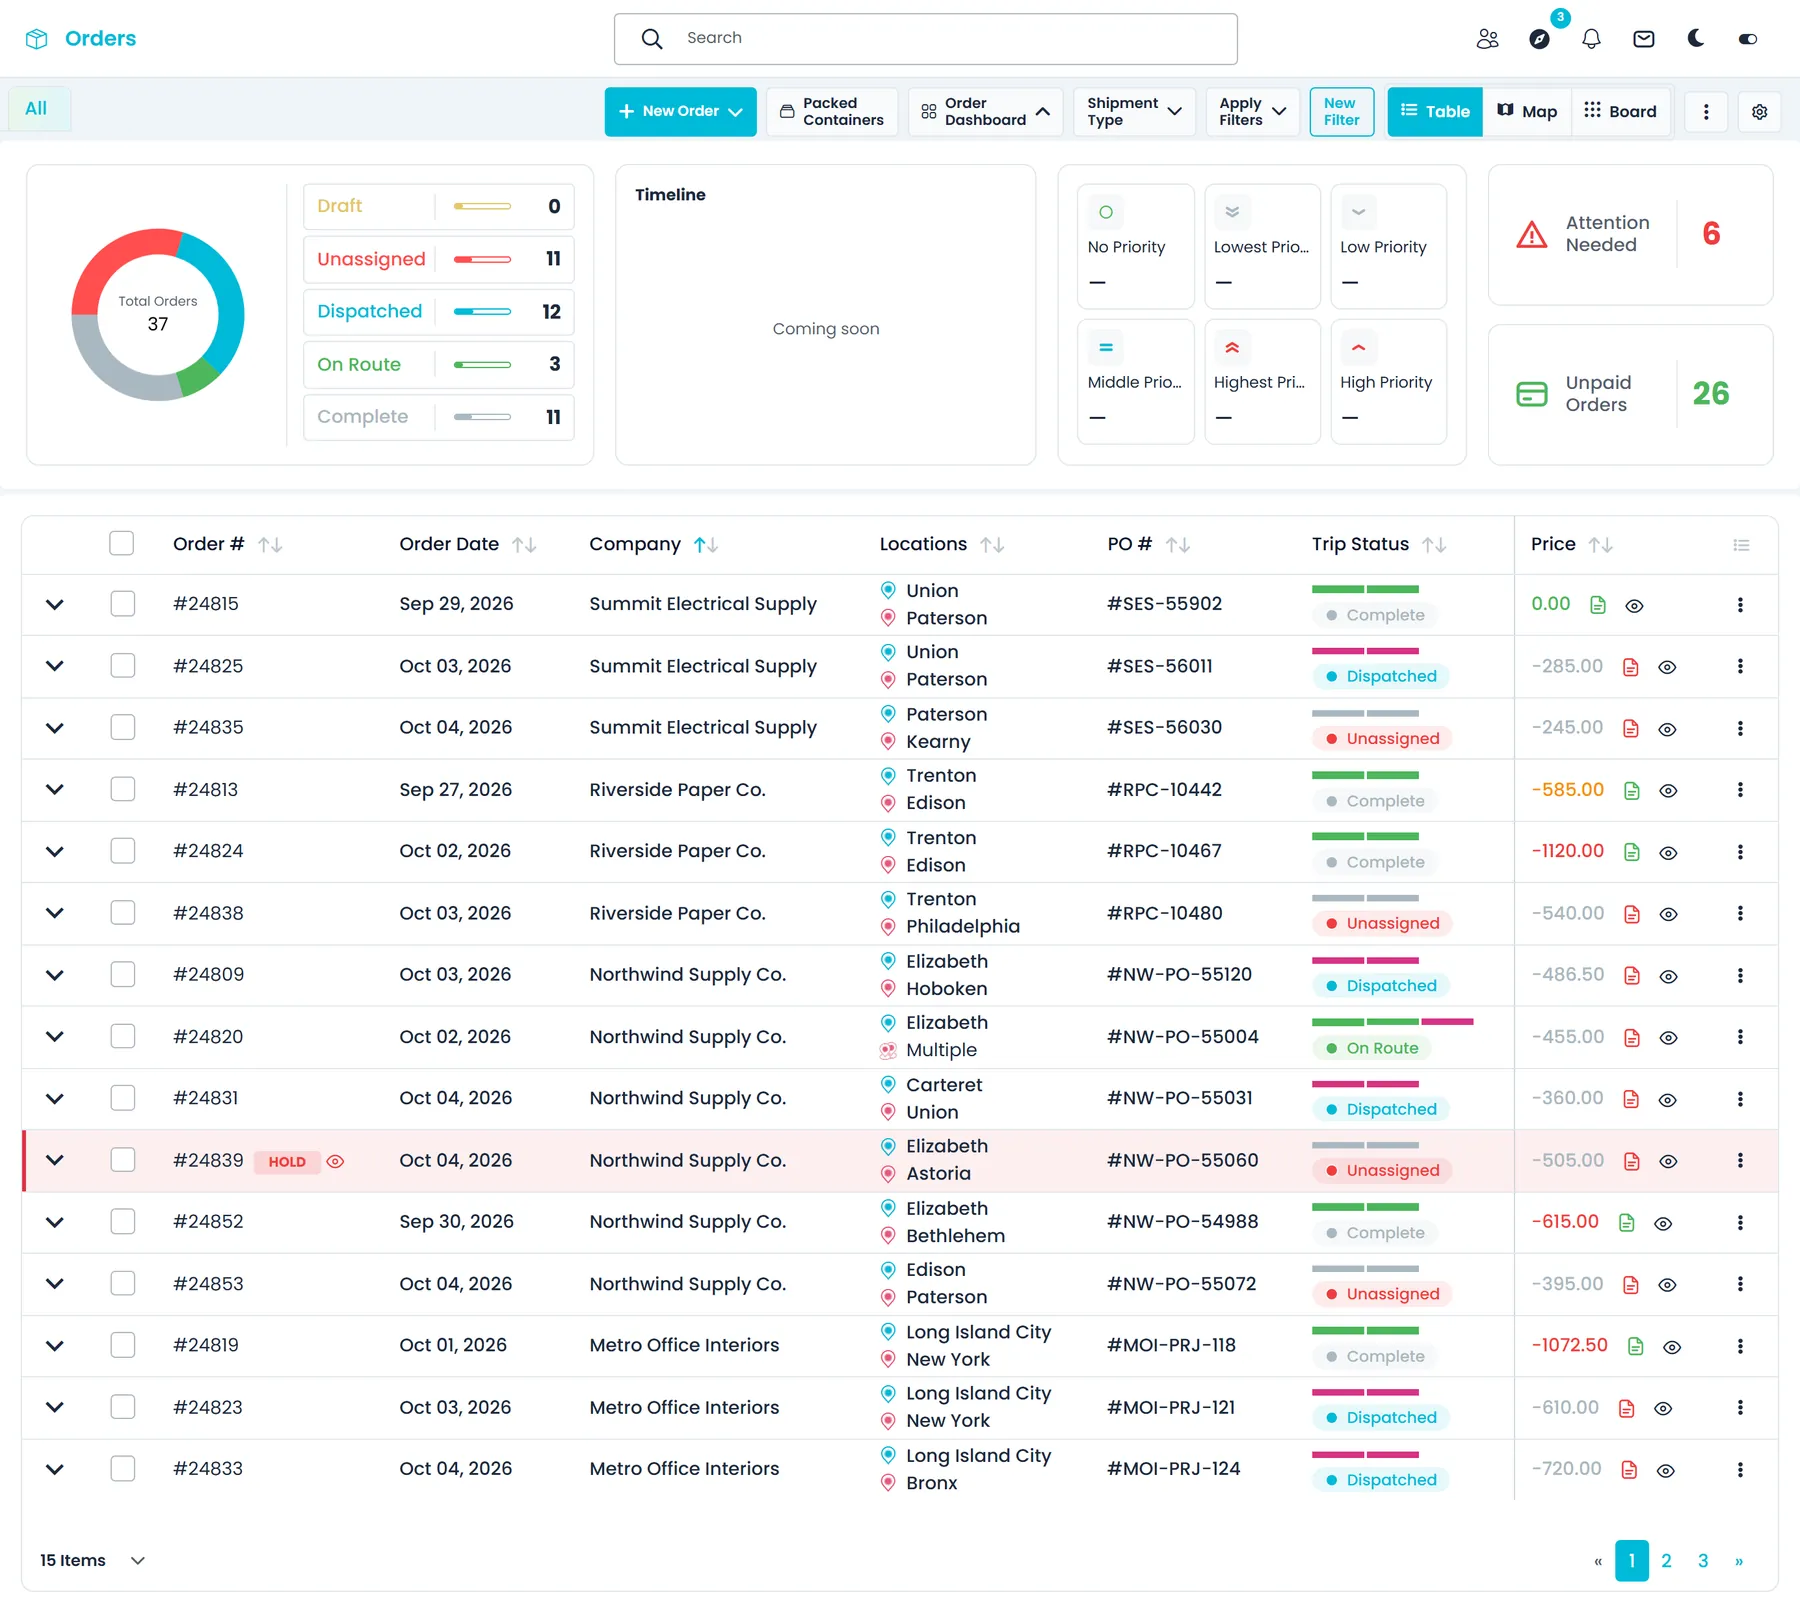Open the New Order dropdown
Image resolution: width=1800 pixels, height=1609 pixels.
680,112
